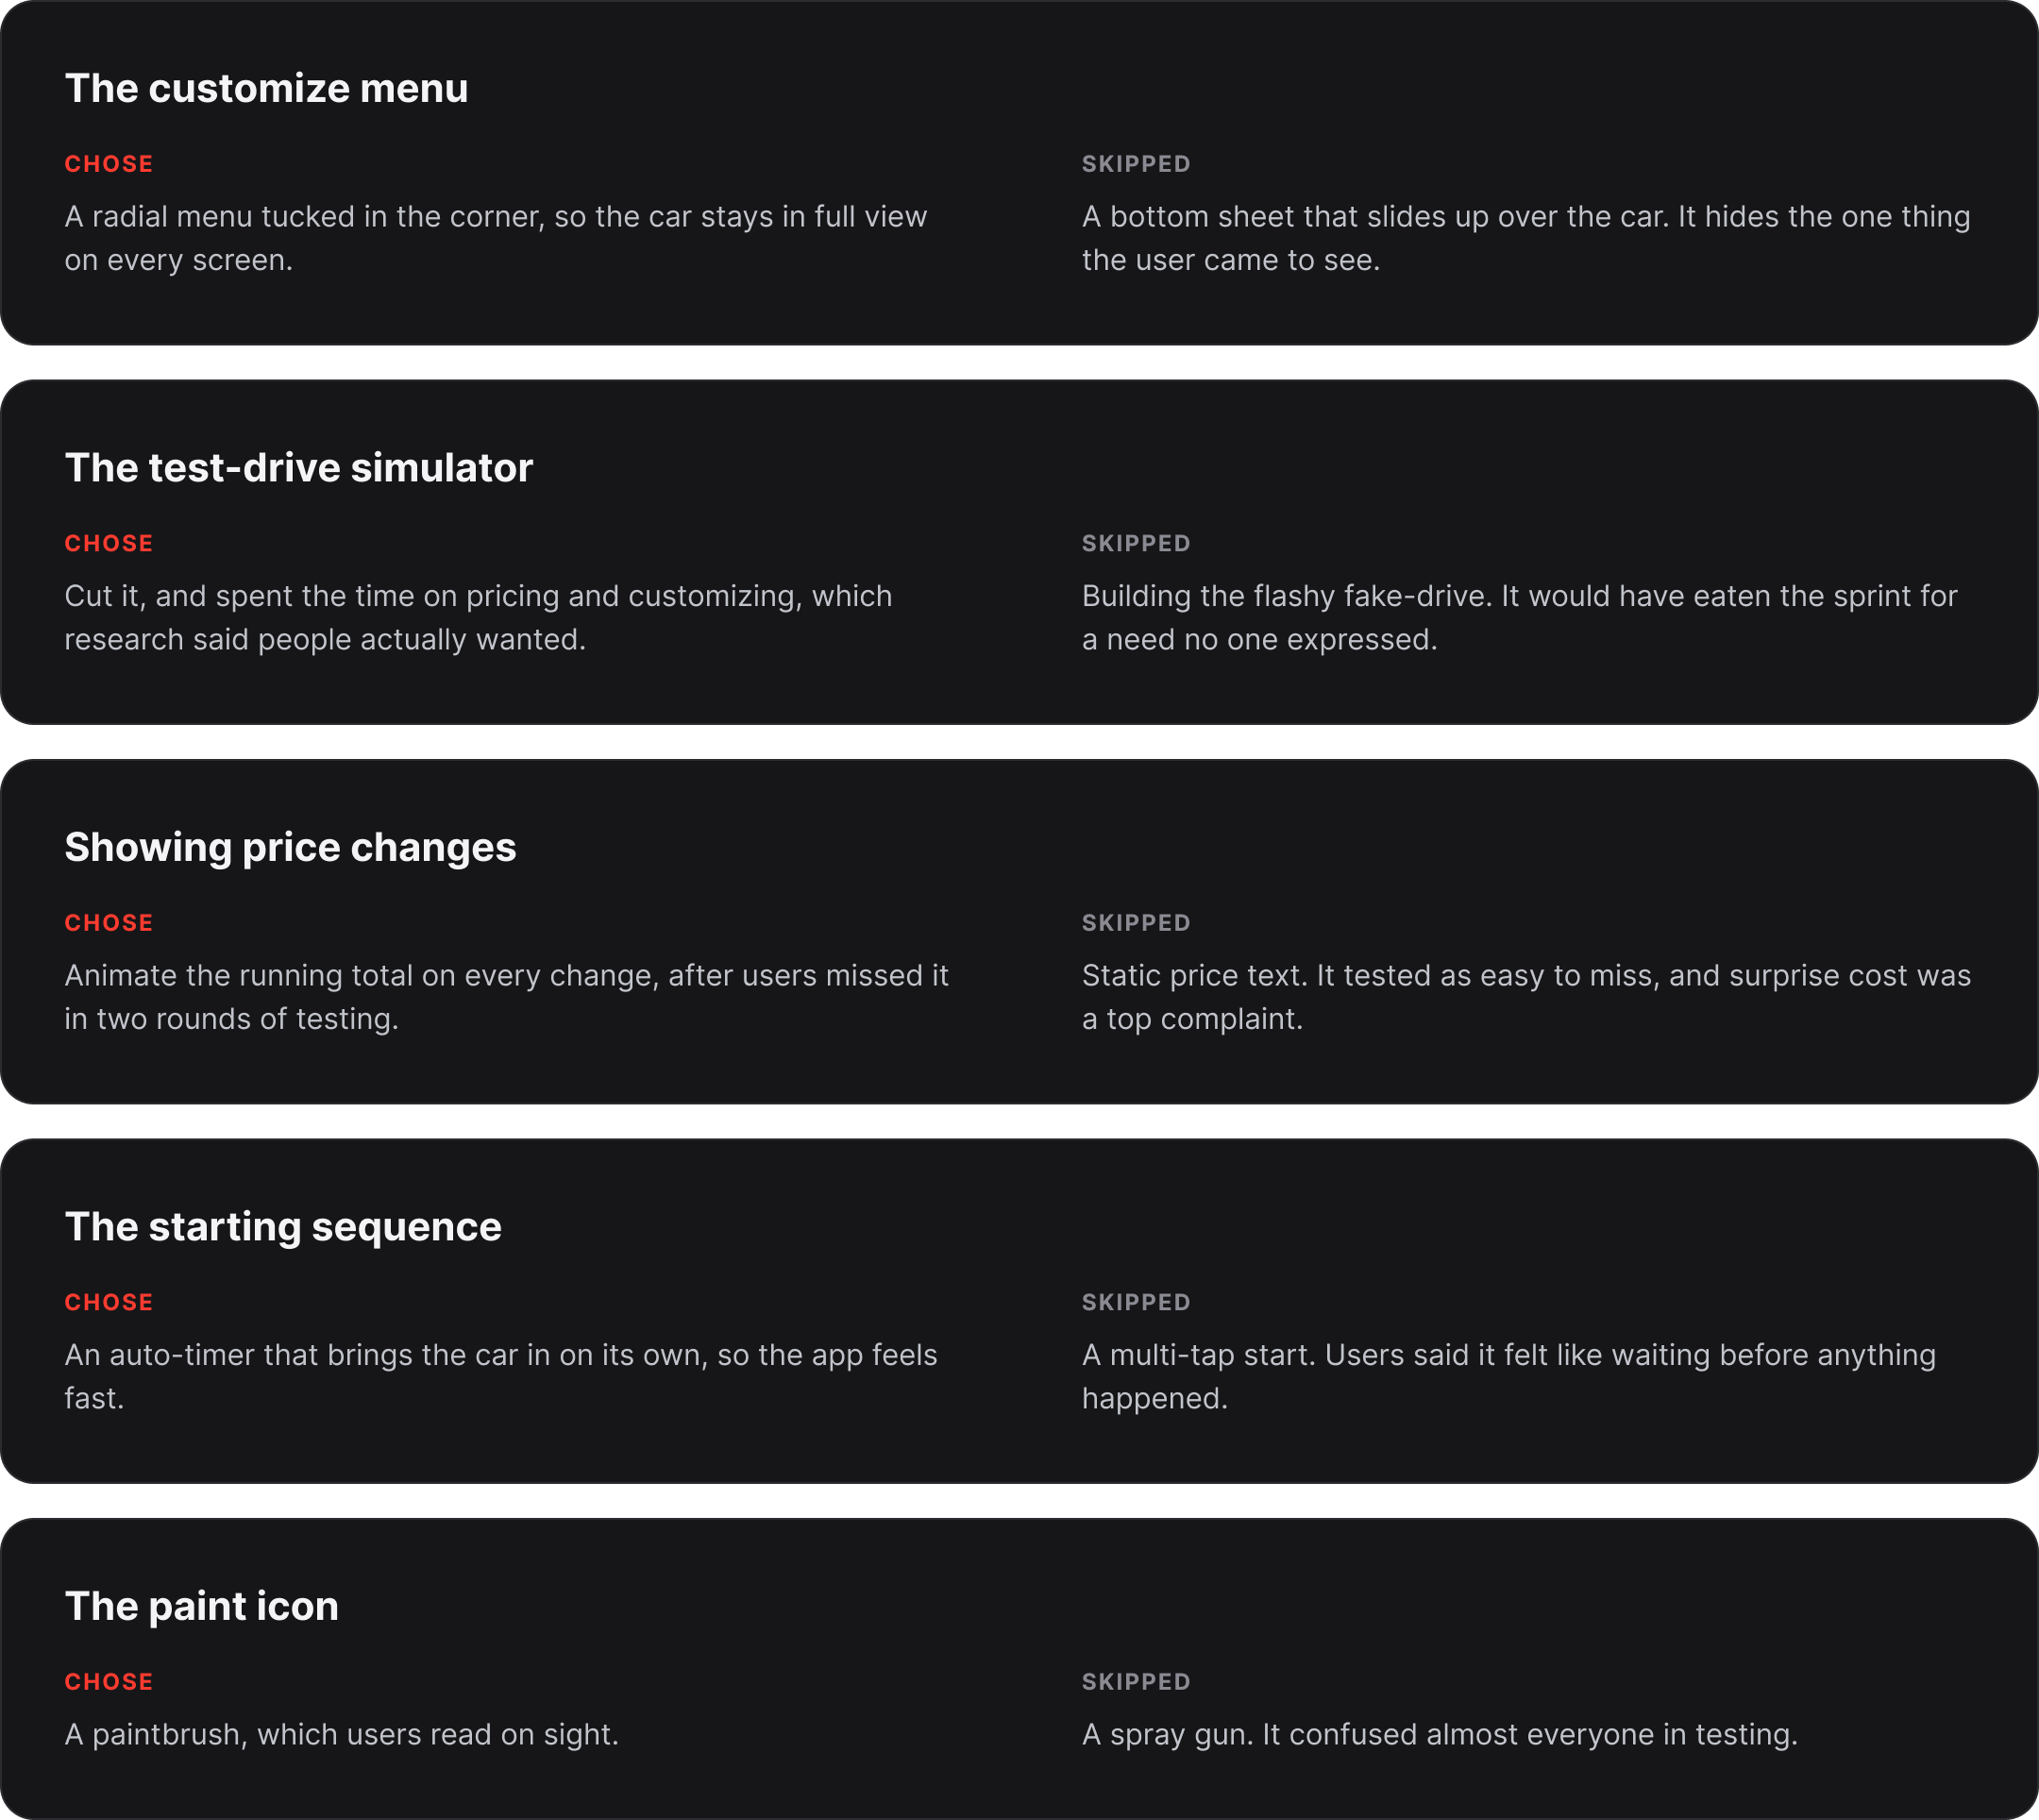Click the static price text paragraph

coord(1526,997)
